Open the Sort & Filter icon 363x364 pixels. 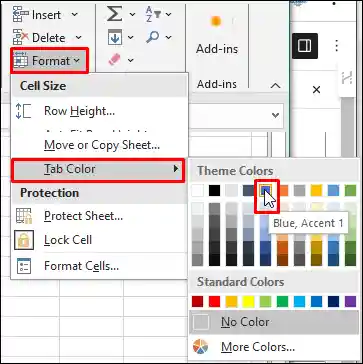(x=153, y=14)
